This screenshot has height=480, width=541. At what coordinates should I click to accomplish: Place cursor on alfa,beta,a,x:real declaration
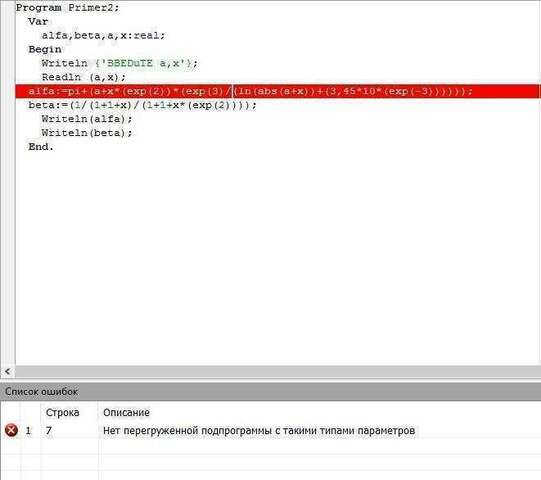pos(104,35)
